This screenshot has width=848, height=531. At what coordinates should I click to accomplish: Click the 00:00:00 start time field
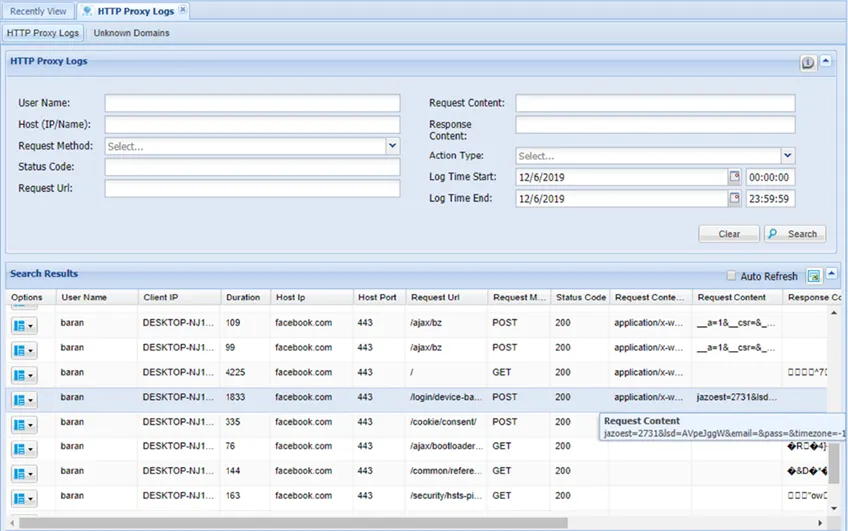tap(770, 177)
